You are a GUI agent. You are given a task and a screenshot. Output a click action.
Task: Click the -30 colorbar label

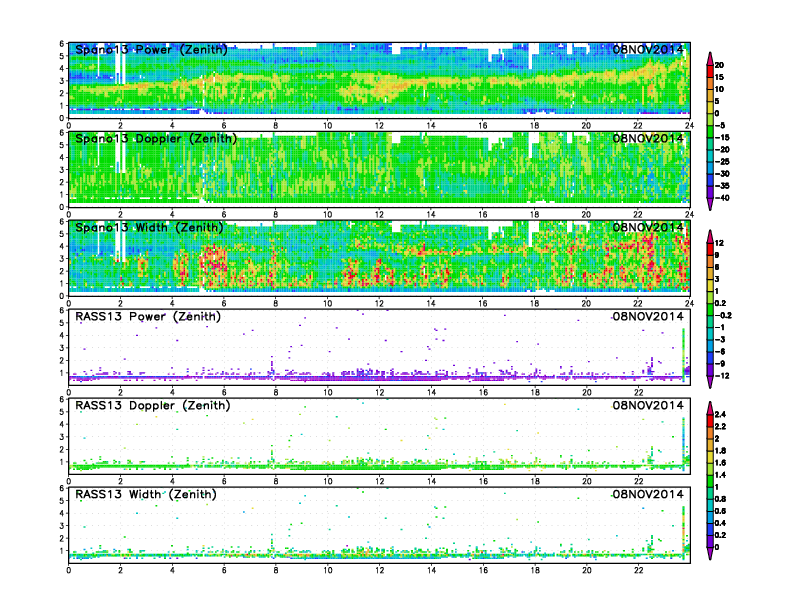[x=722, y=174]
